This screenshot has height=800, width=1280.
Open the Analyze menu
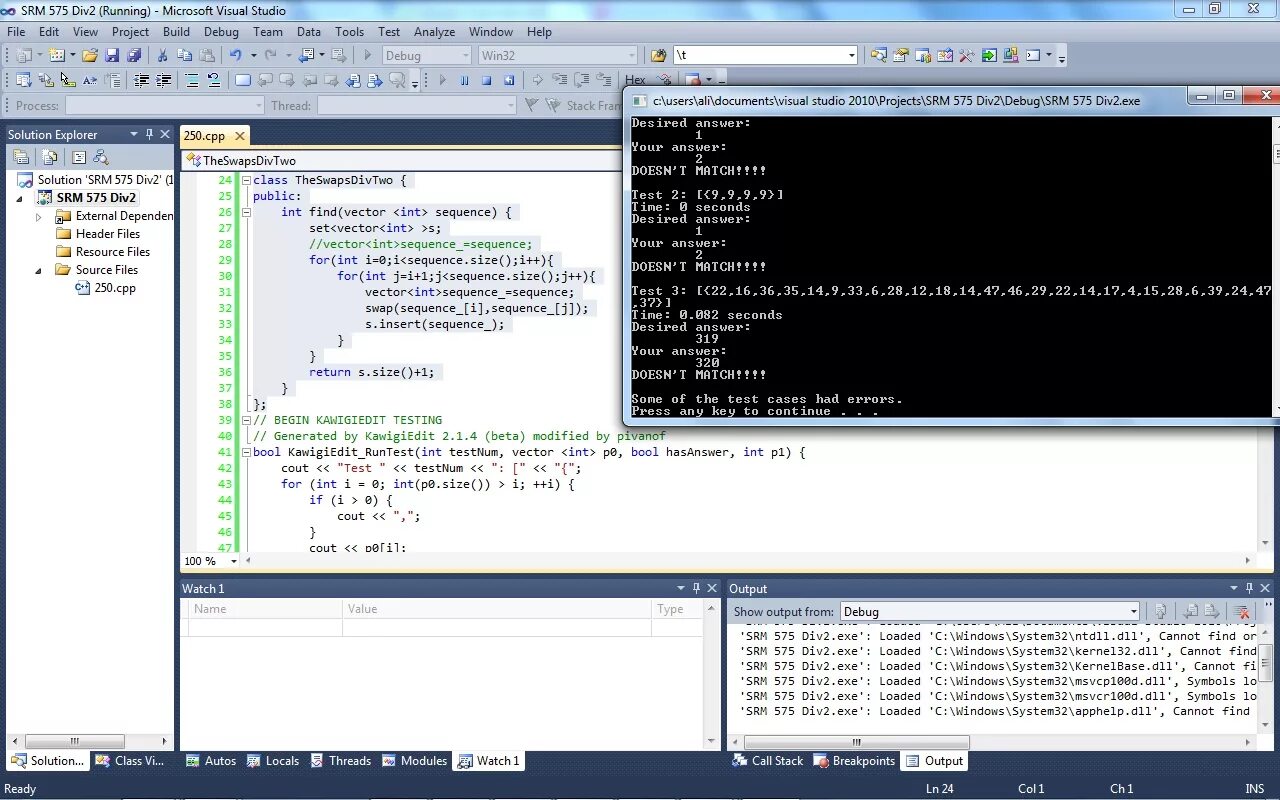[434, 32]
